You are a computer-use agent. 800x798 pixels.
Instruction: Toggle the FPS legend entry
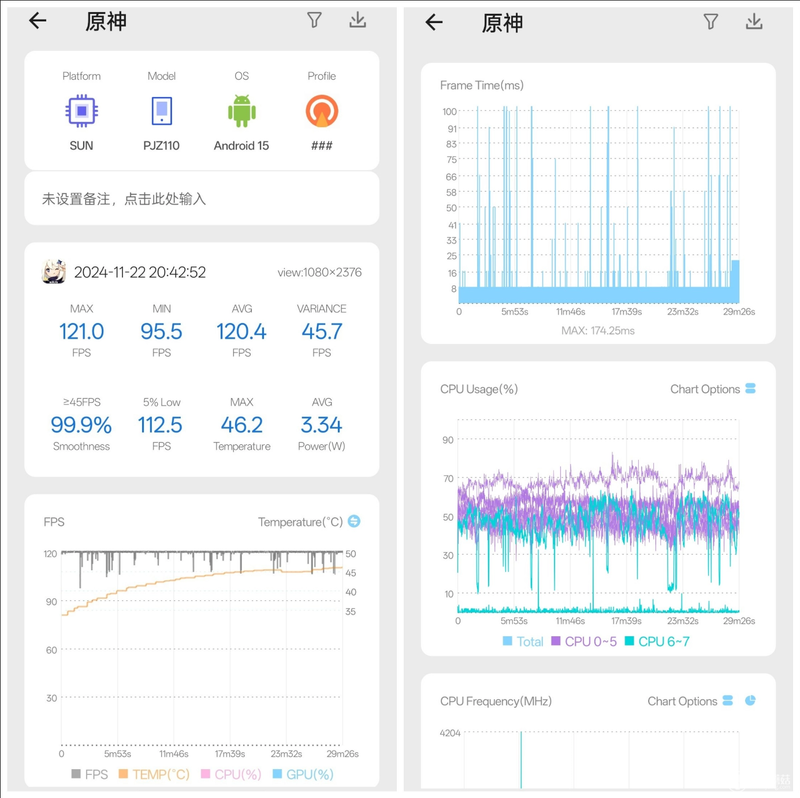[x=90, y=775]
